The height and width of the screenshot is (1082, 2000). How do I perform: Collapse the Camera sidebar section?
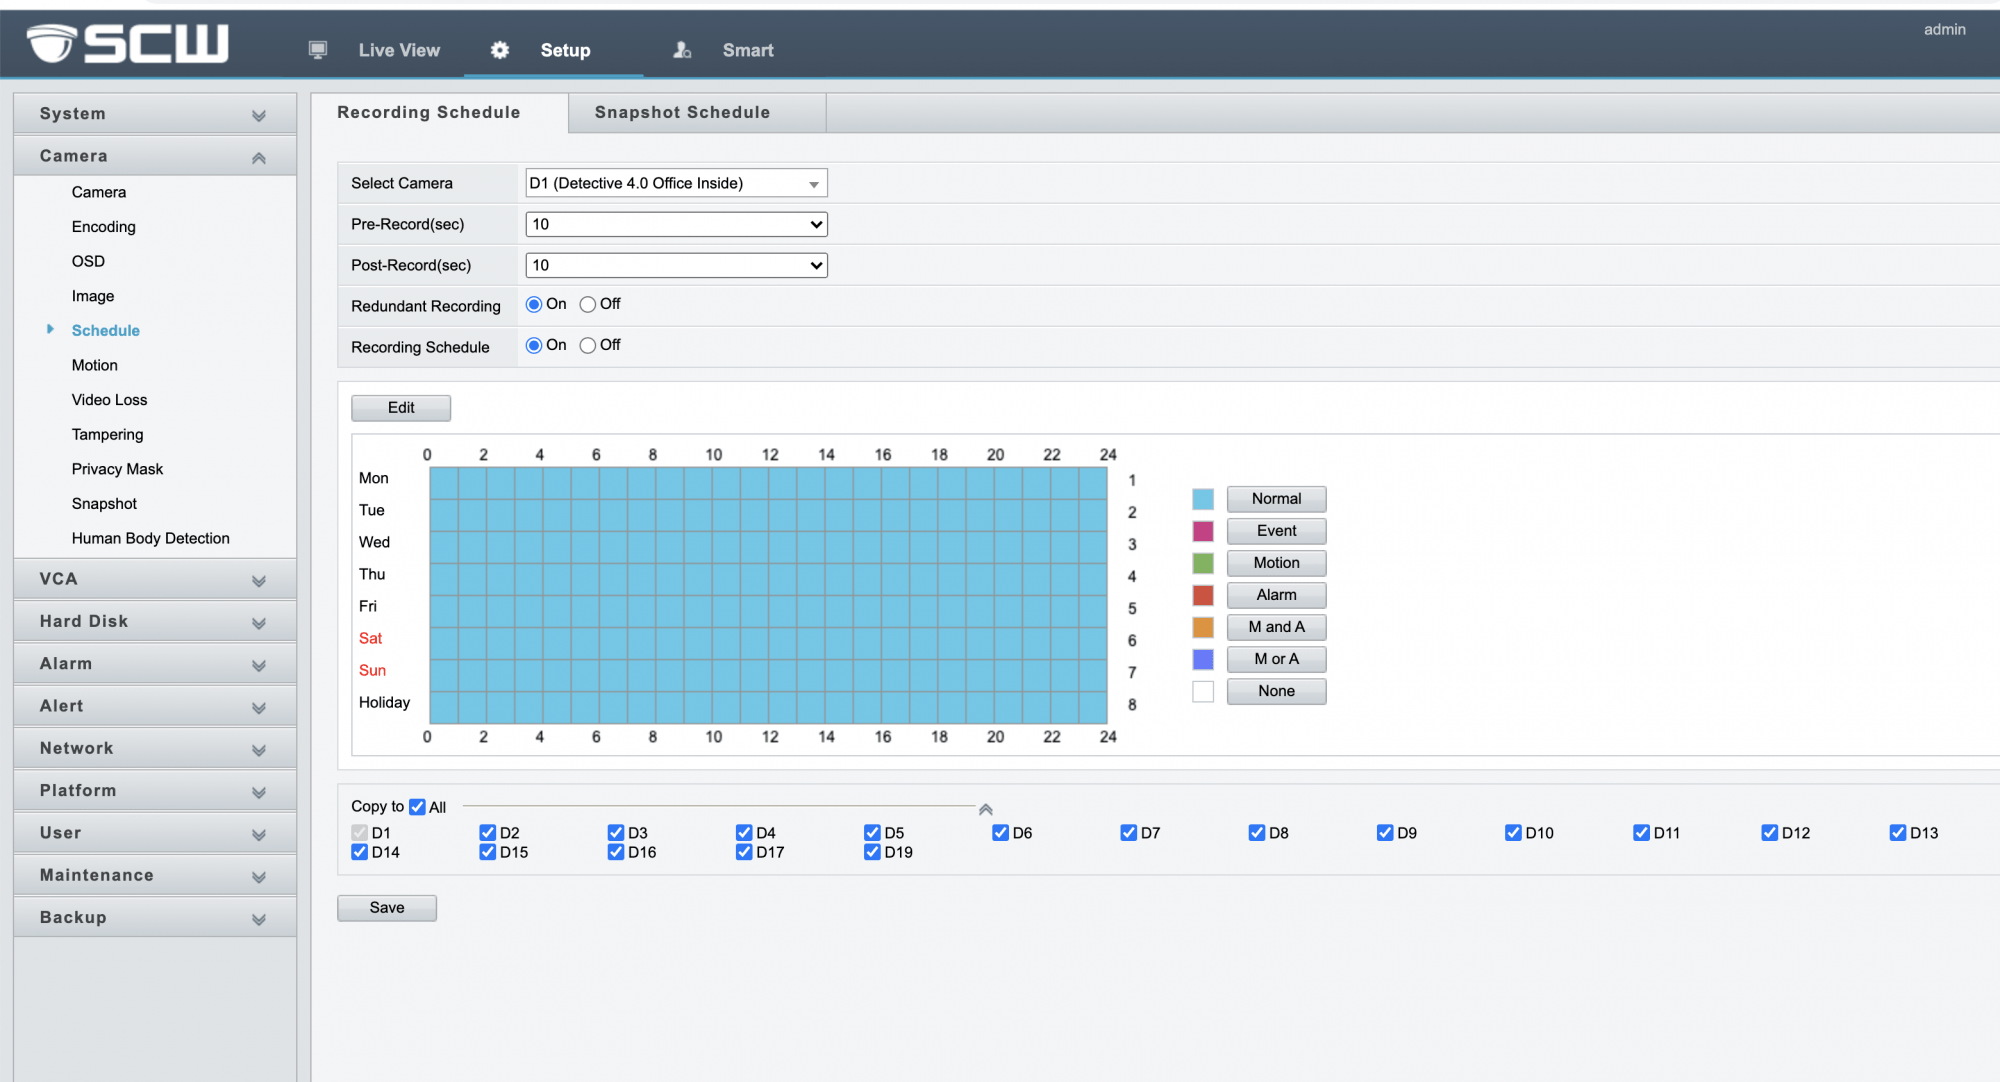point(259,156)
